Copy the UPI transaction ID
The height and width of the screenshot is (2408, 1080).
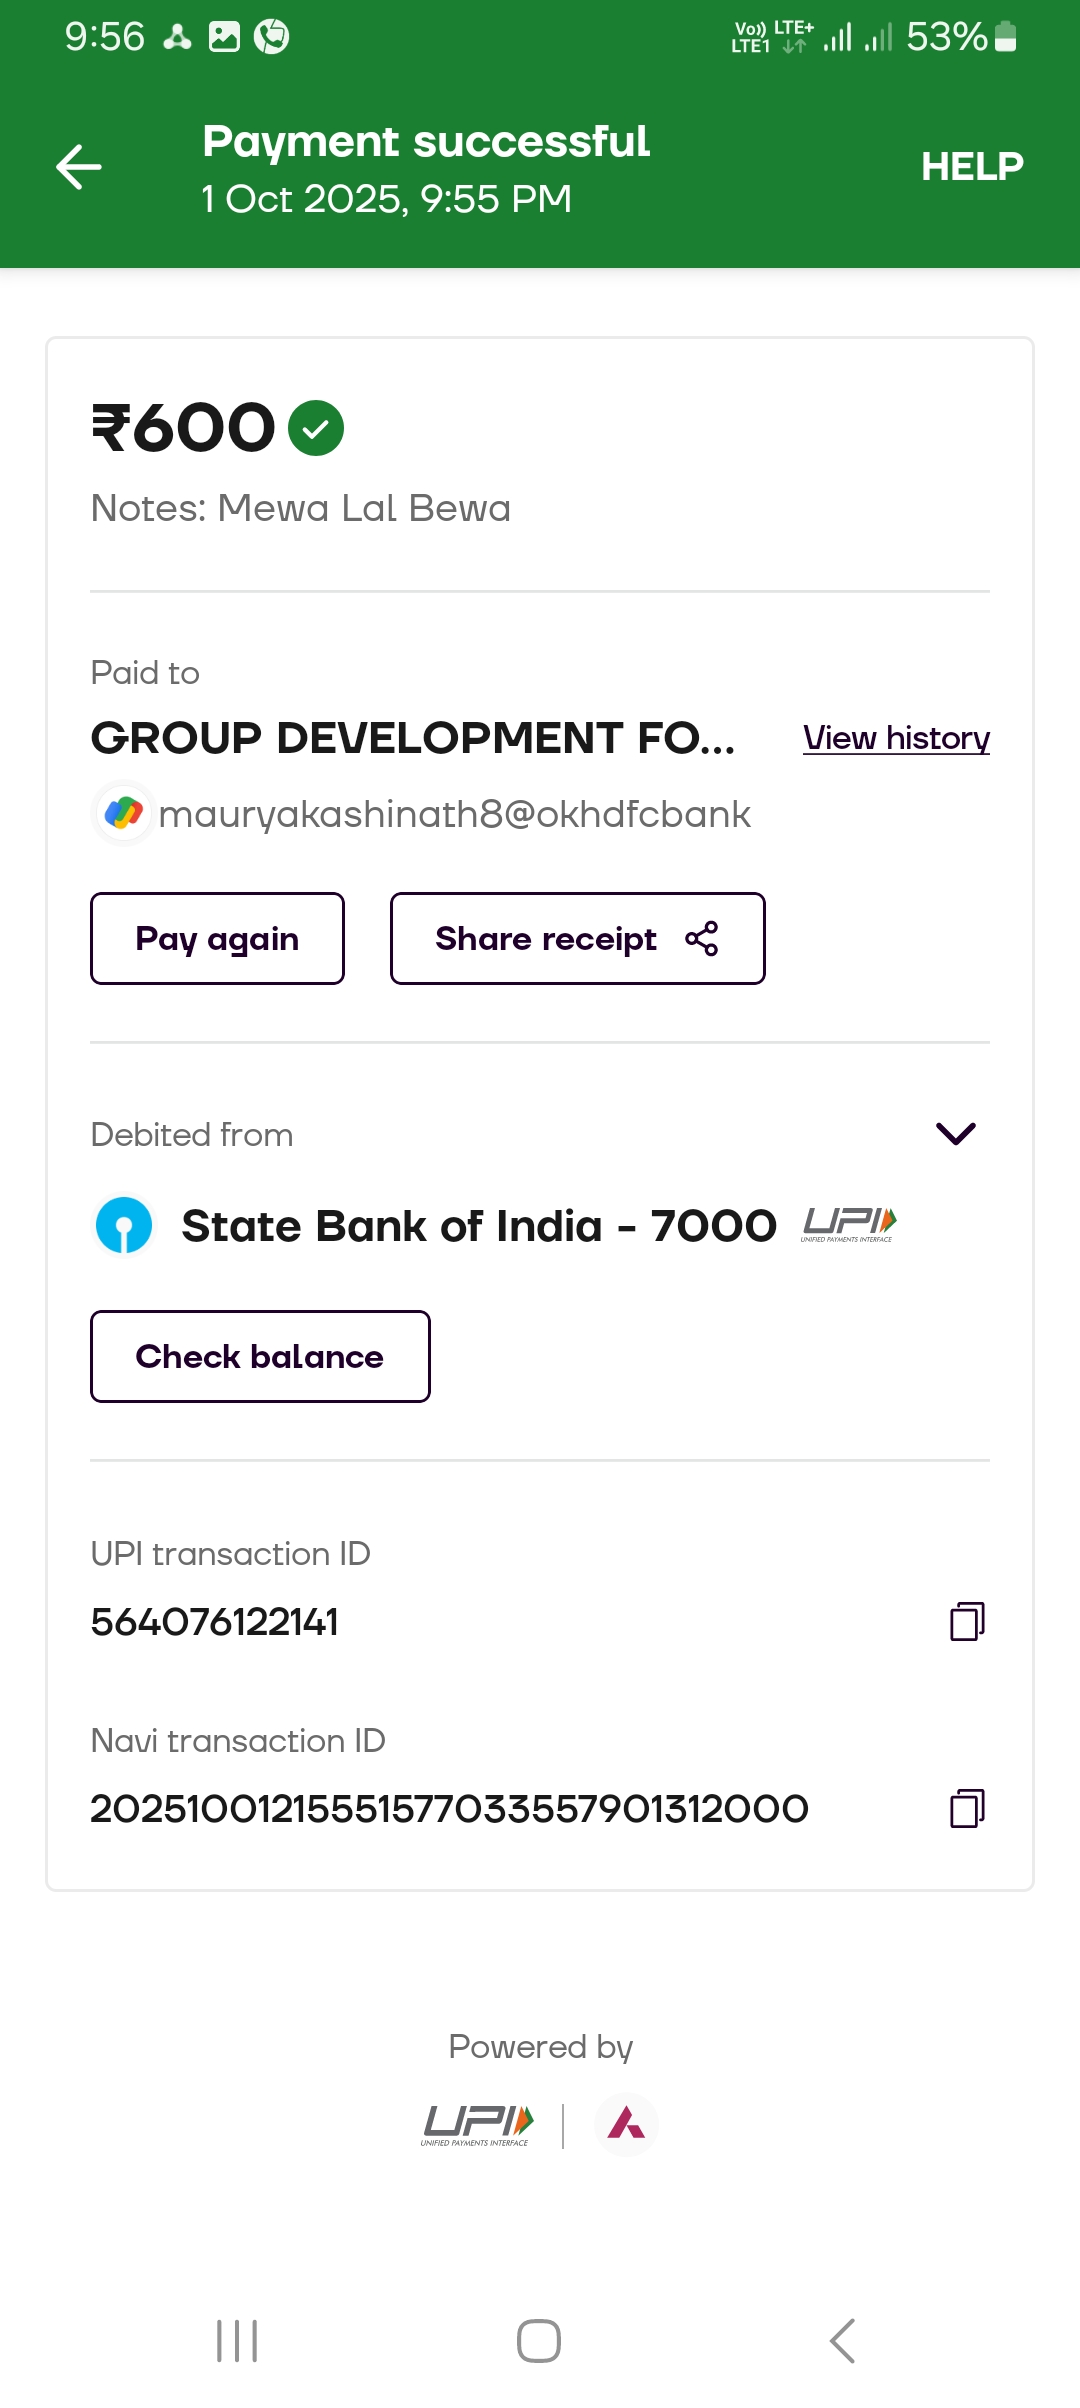coord(967,1621)
